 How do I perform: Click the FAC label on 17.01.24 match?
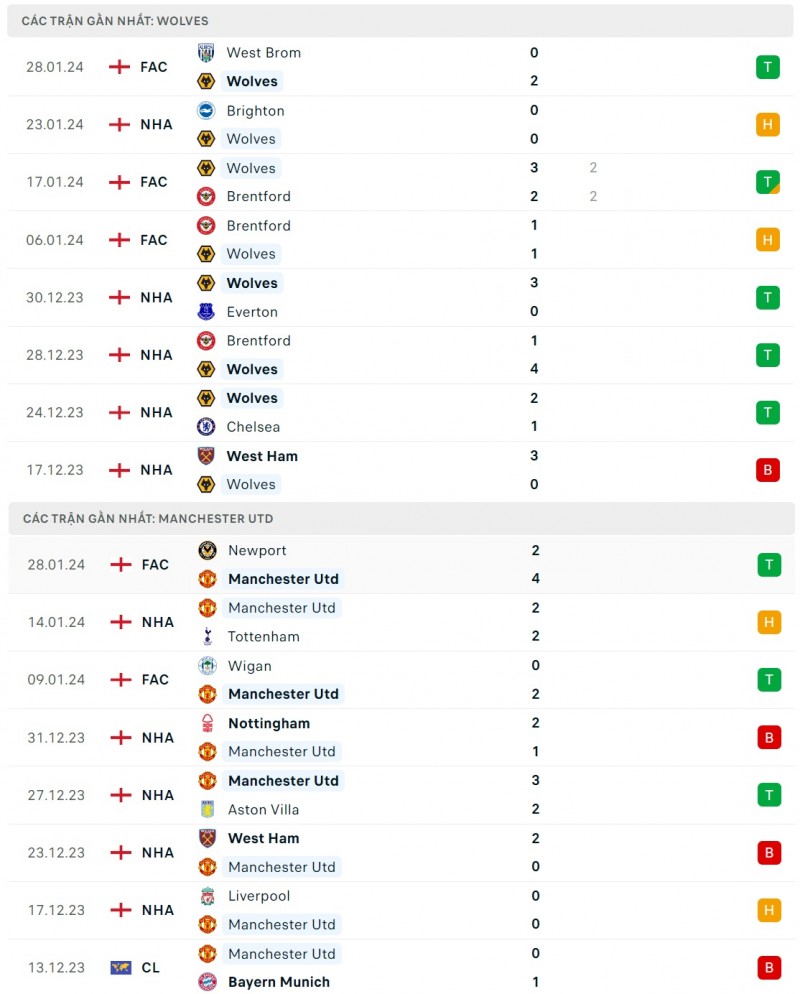154,182
